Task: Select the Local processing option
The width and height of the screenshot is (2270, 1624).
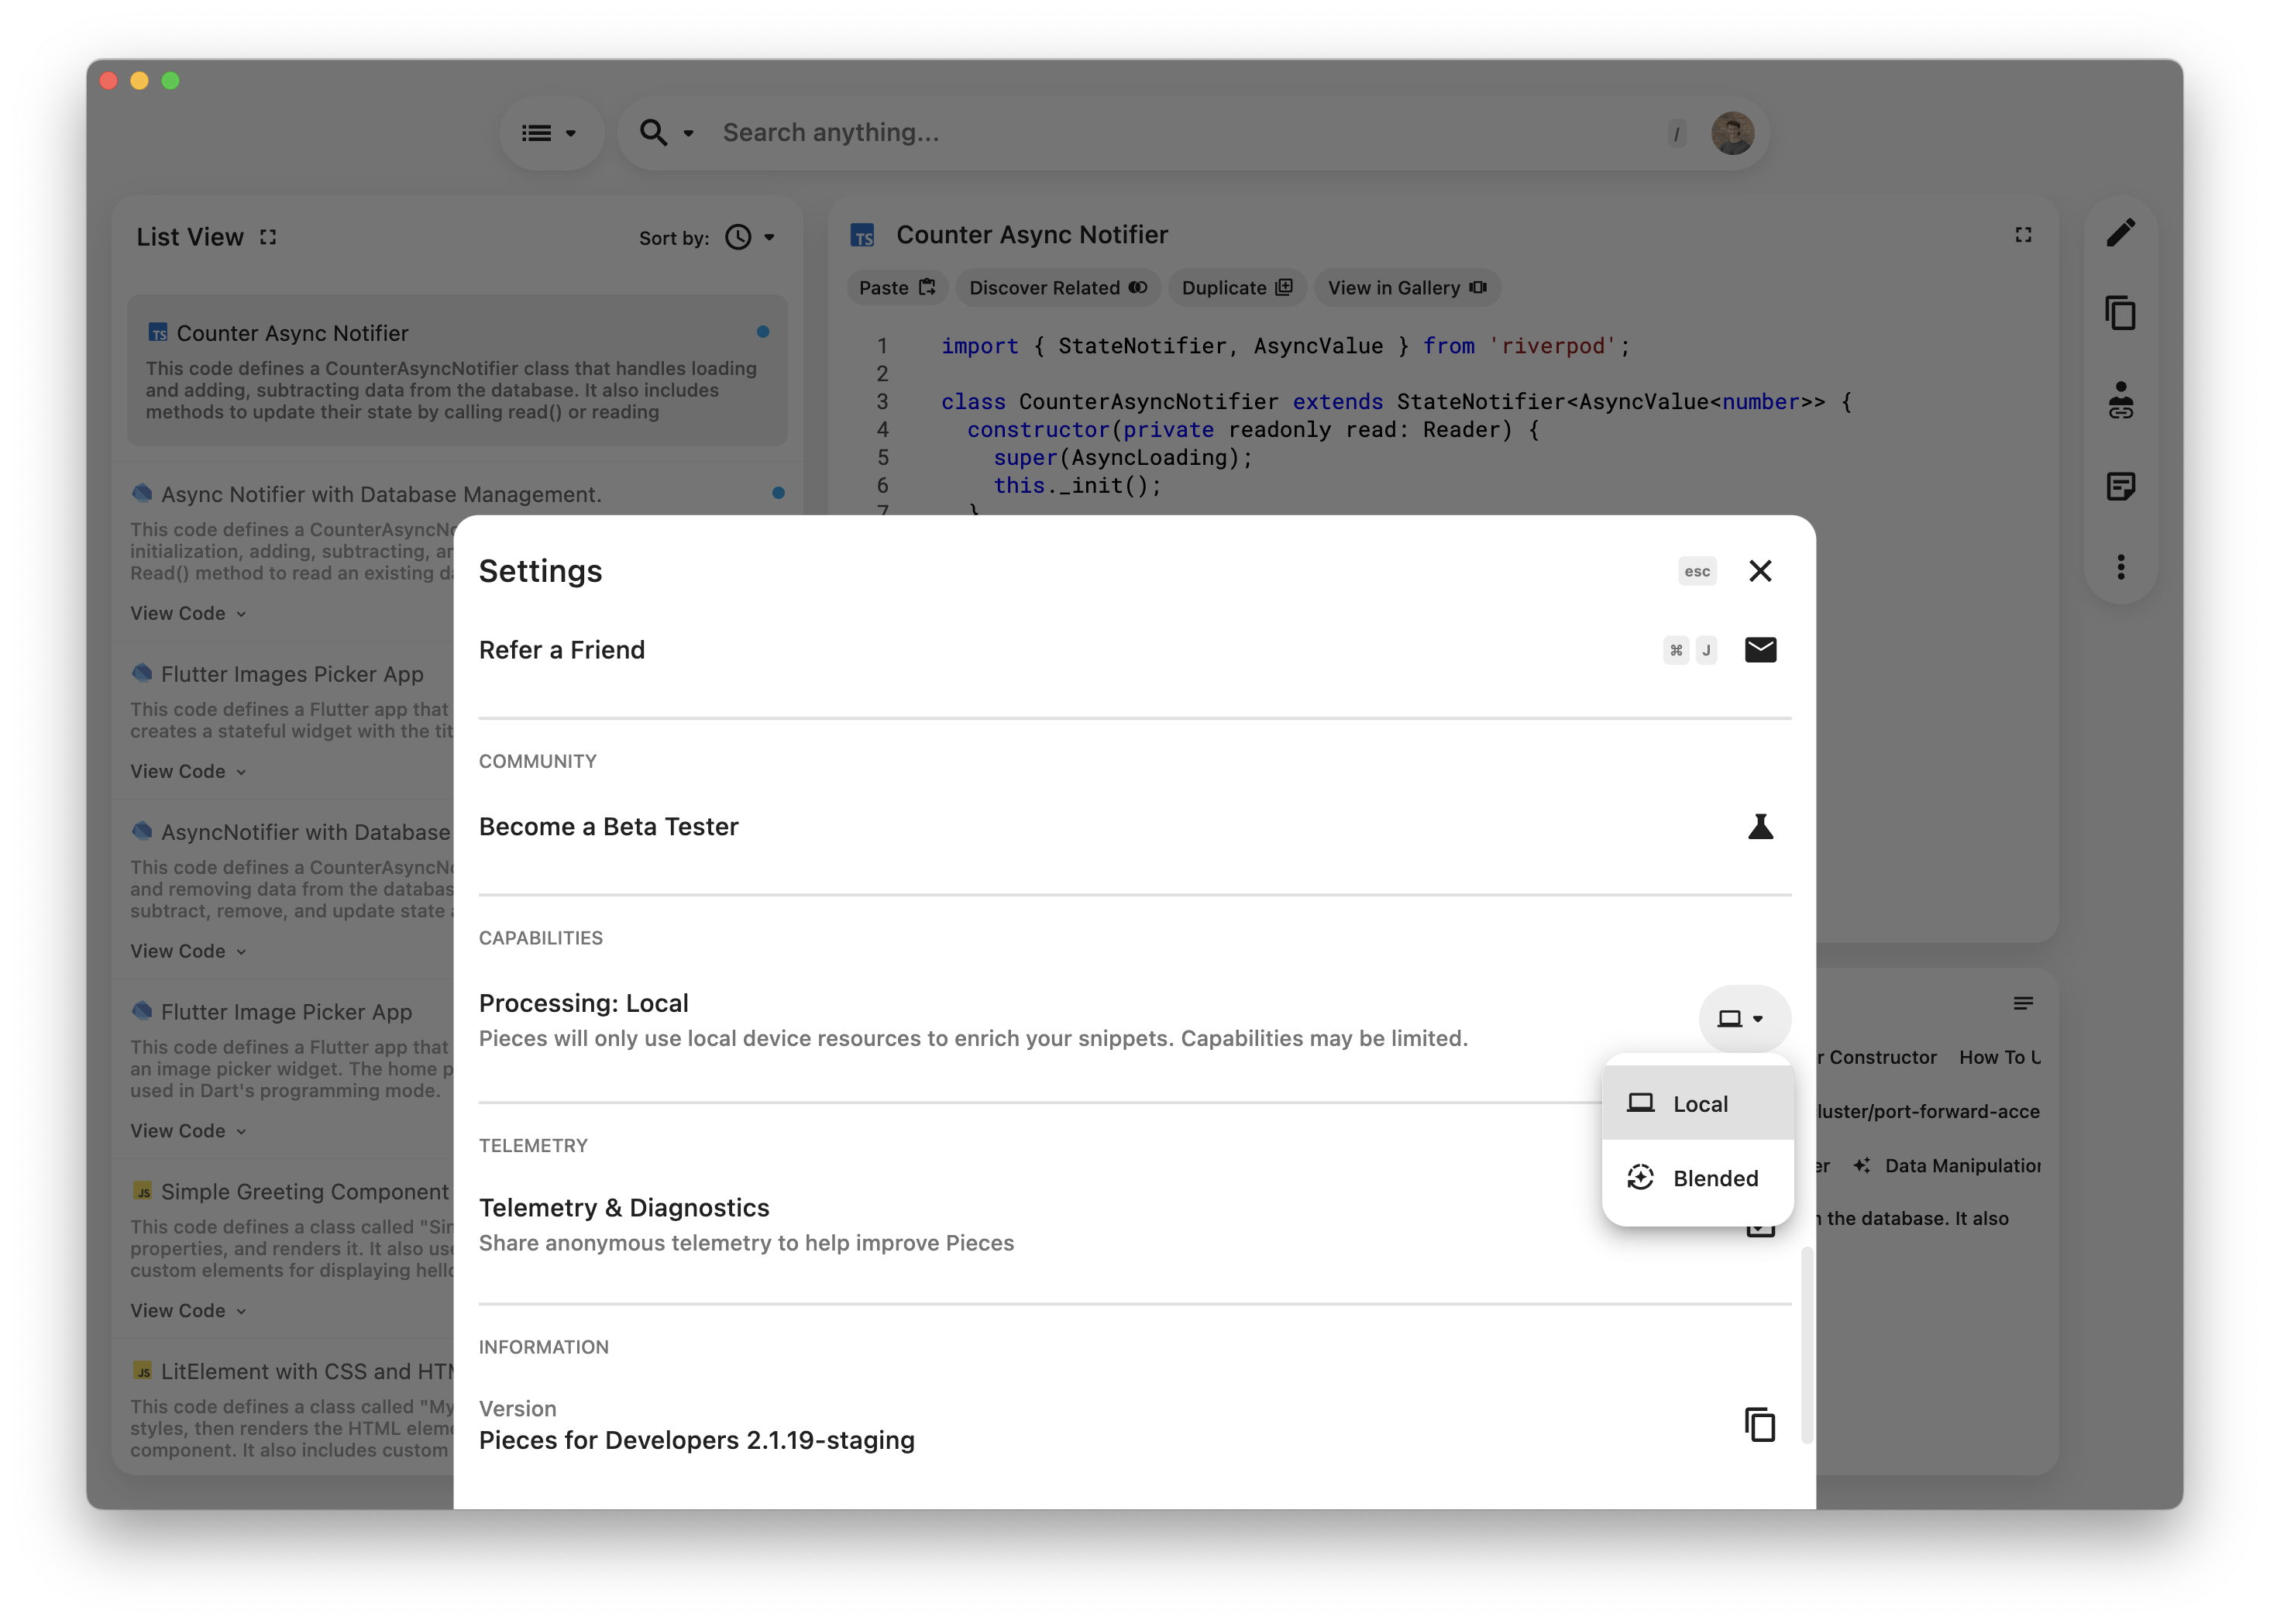Action: (x=1698, y=1104)
